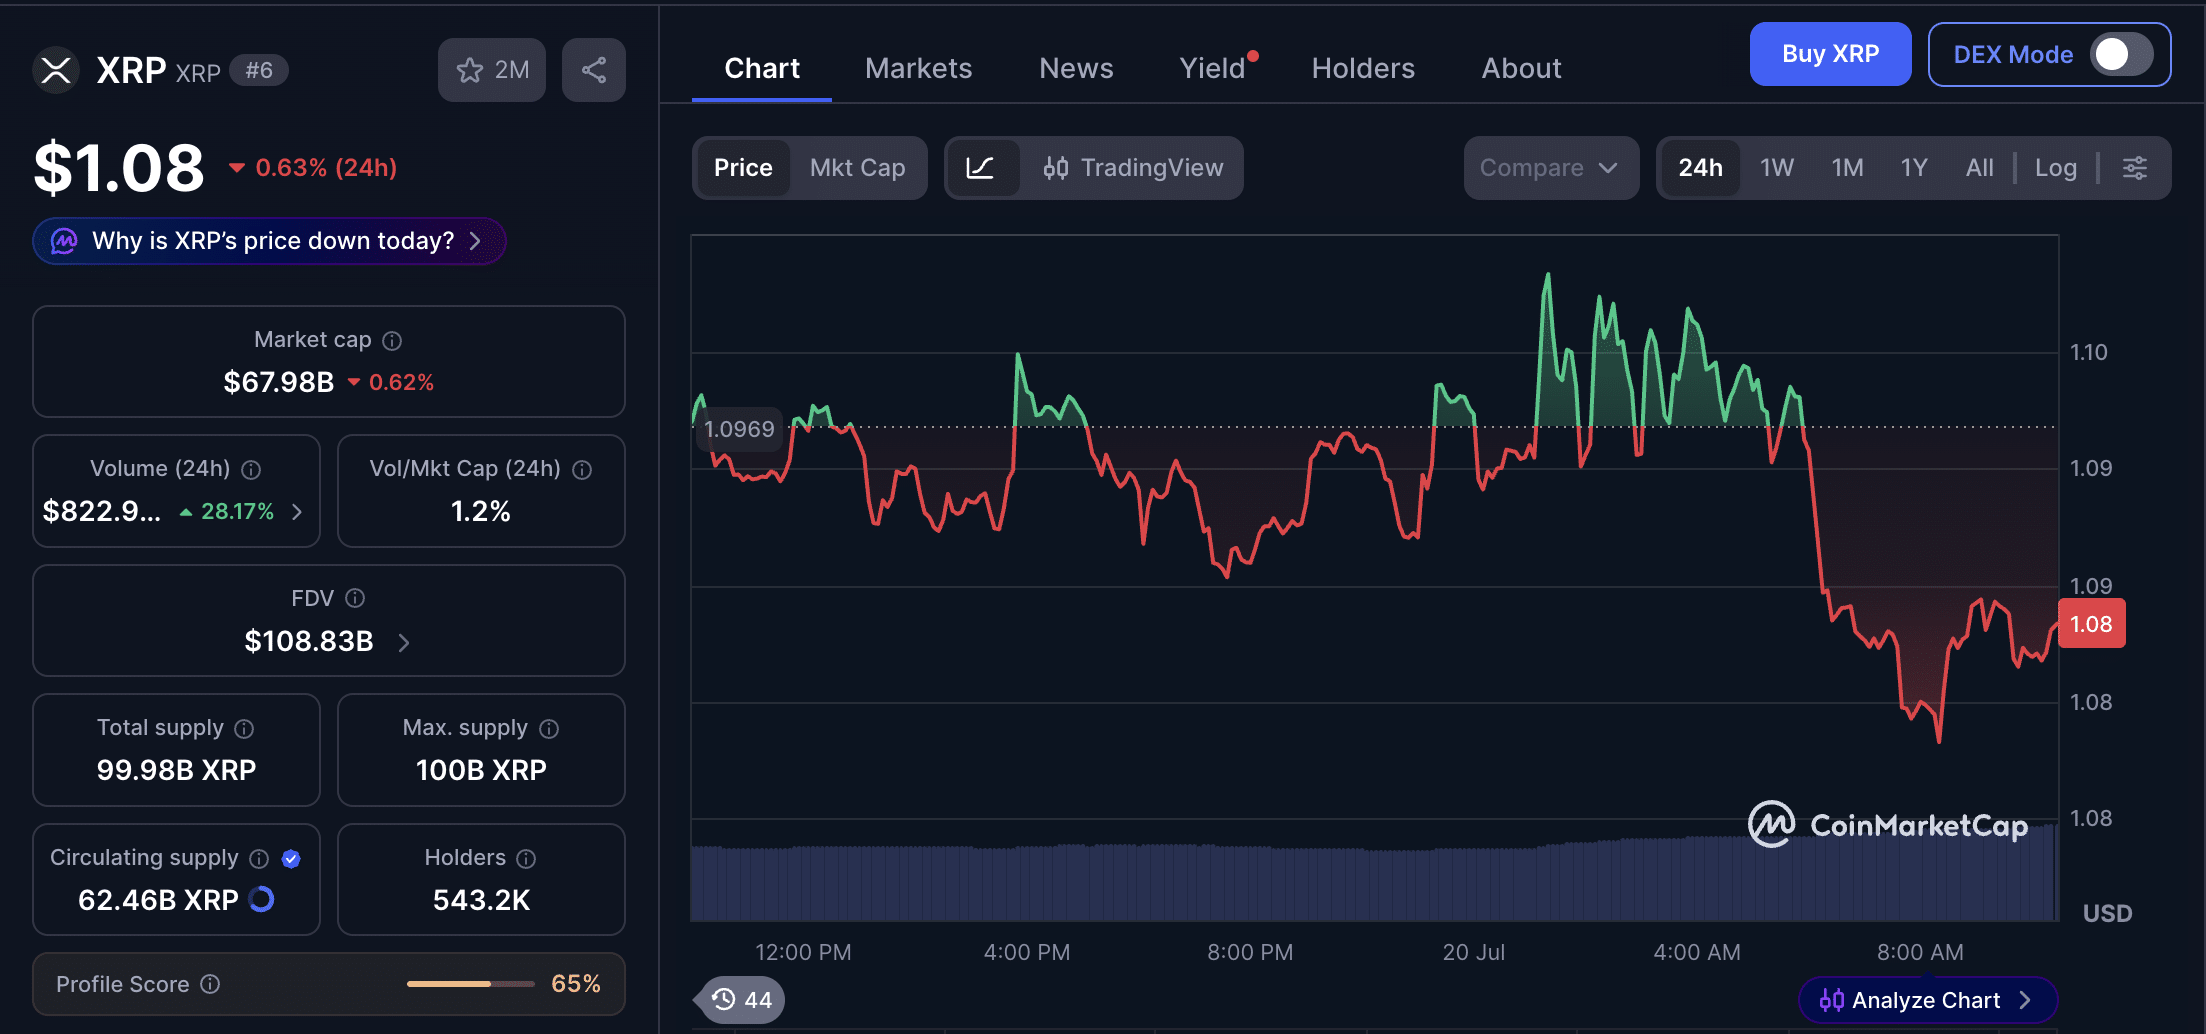Select 1M time range
Screen dimensions: 2206x1034
coord(1847,168)
